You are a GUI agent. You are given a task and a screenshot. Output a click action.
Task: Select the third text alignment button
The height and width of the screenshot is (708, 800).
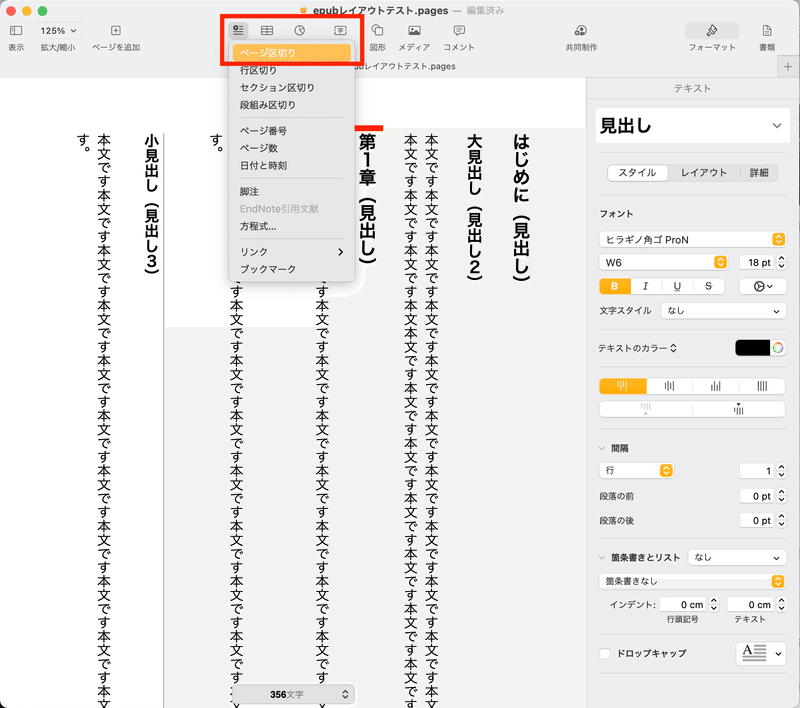coord(716,386)
